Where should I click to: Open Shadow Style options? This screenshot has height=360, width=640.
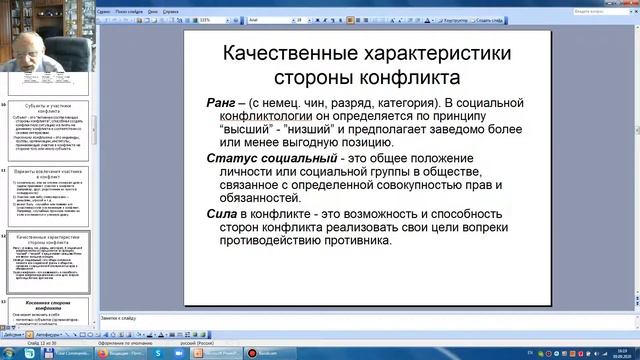[195, 335]
